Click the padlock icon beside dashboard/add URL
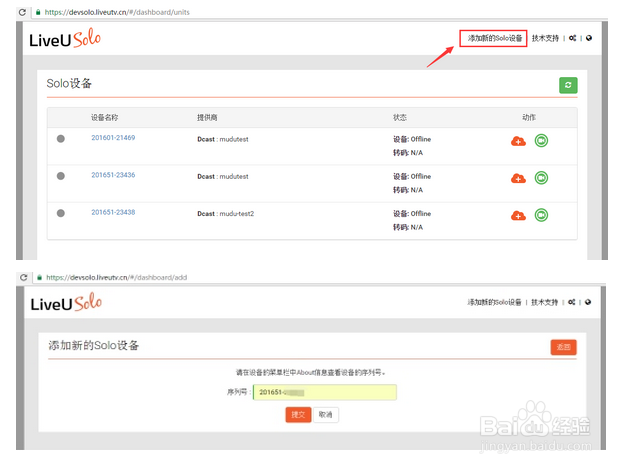 point(39,278)
